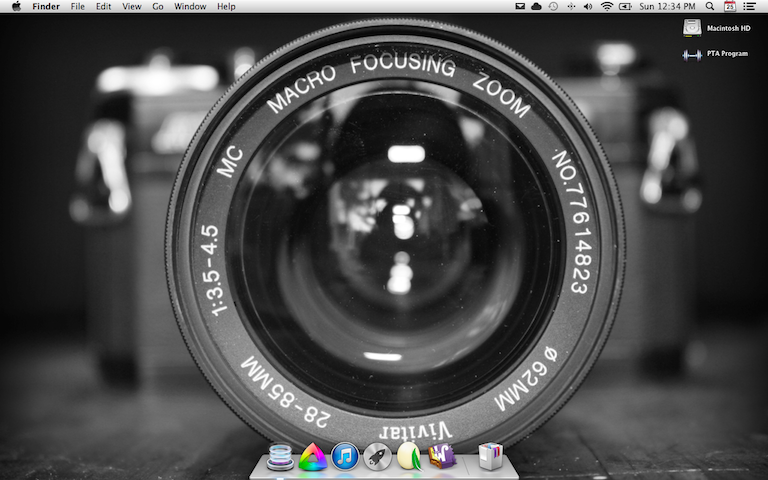Click the stacked rings icon in Dock

coord(280,456)
